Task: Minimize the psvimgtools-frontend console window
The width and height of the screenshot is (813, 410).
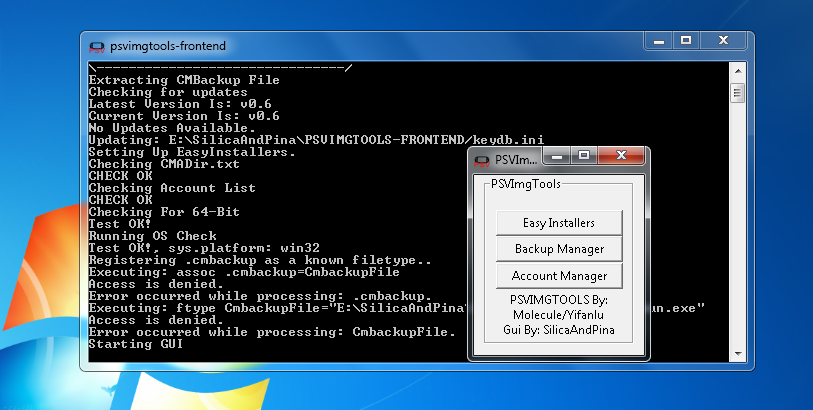Action: click(x=659, y=42)
